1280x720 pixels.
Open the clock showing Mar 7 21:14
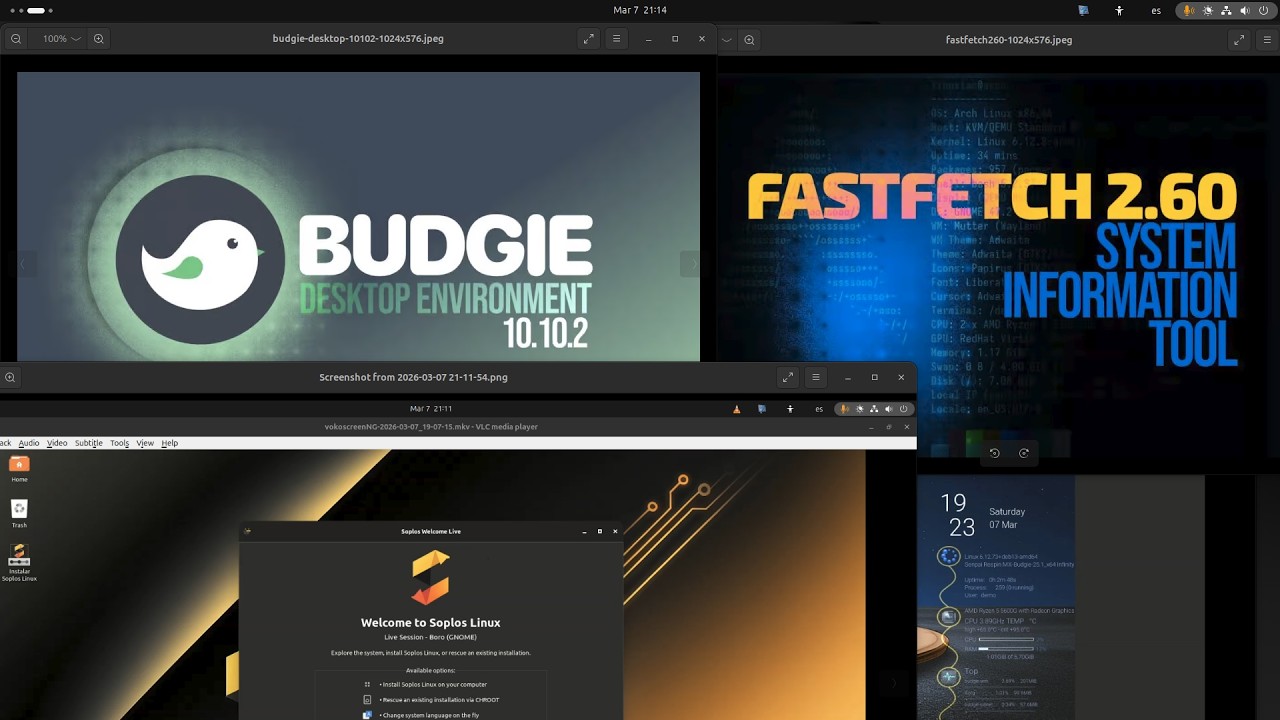pos(640,10)
